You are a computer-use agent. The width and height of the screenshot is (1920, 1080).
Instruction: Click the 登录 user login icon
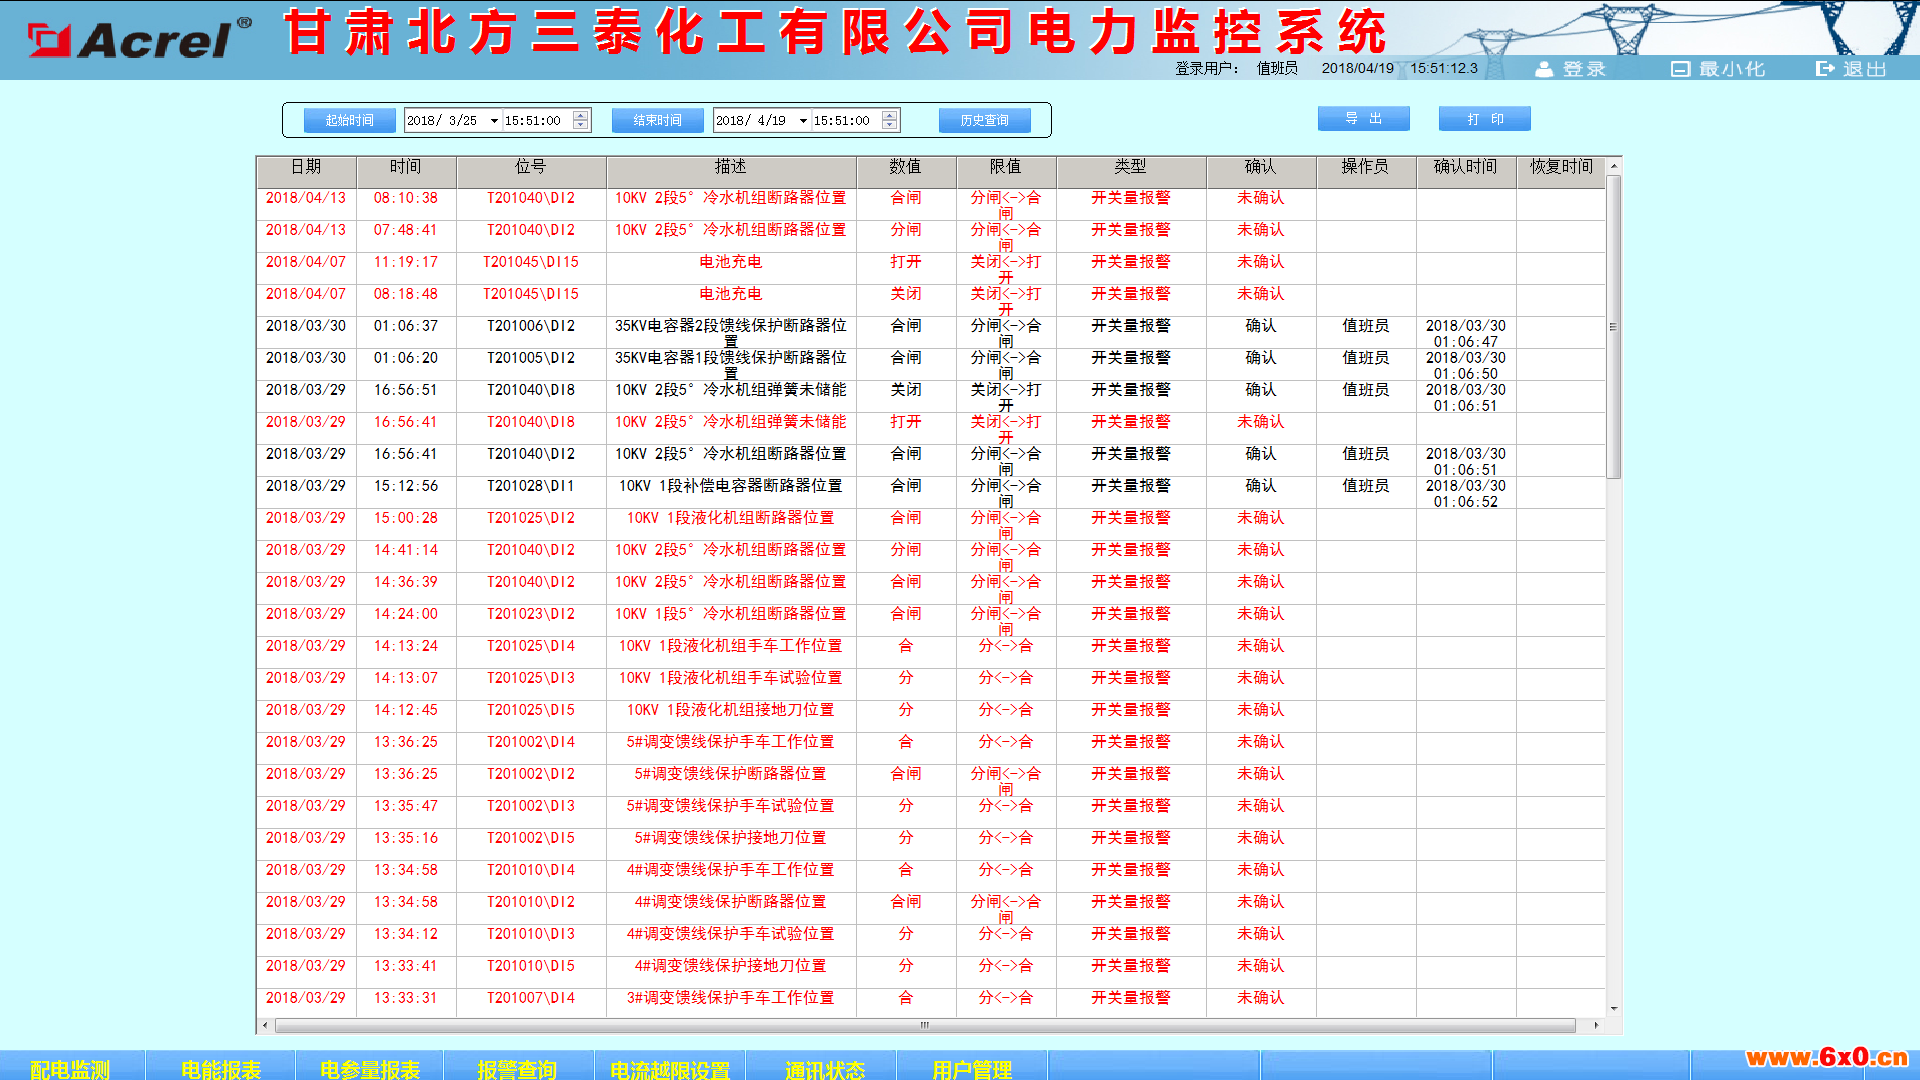1544,69
